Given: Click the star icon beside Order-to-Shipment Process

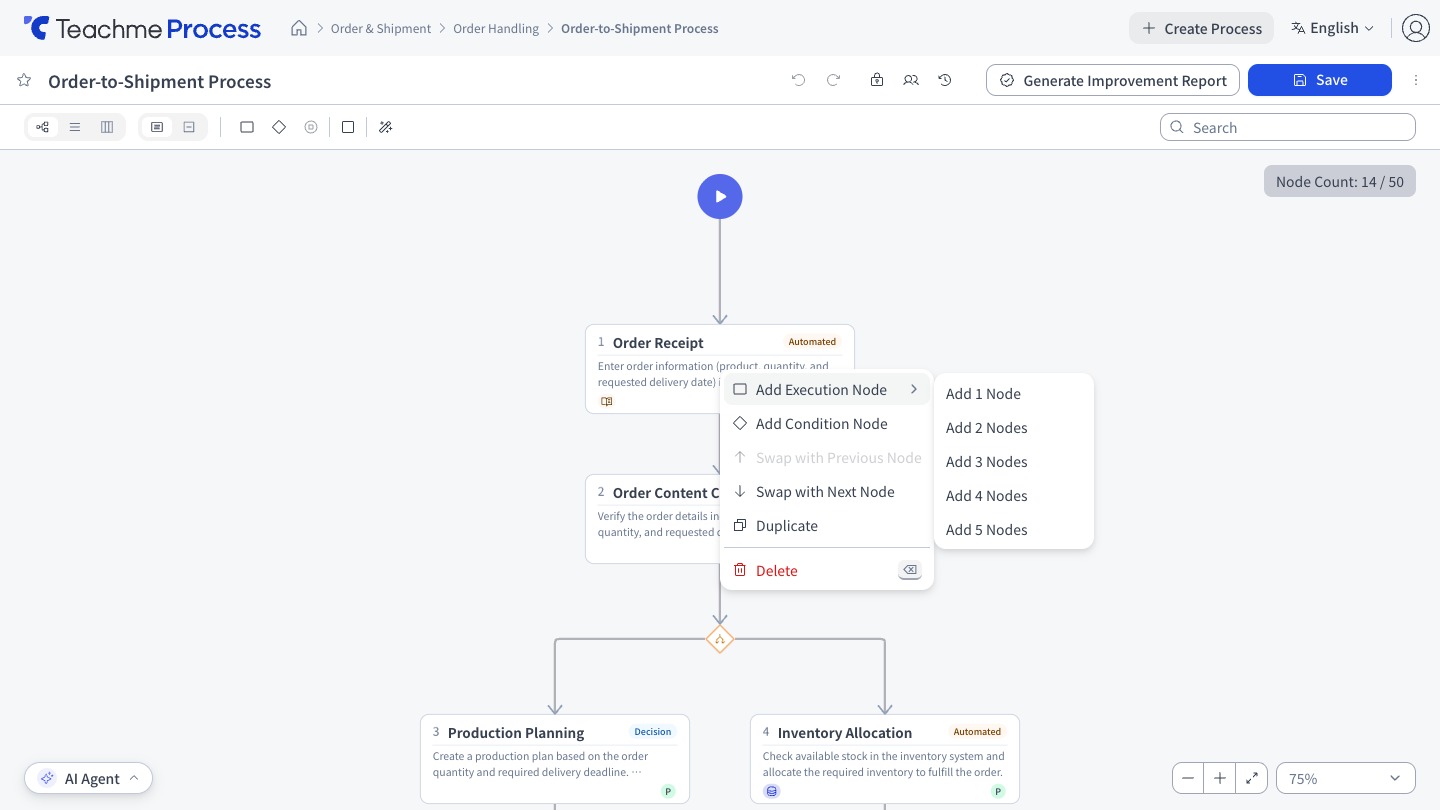Looking at the screenshot, I should tap(24, 81).
